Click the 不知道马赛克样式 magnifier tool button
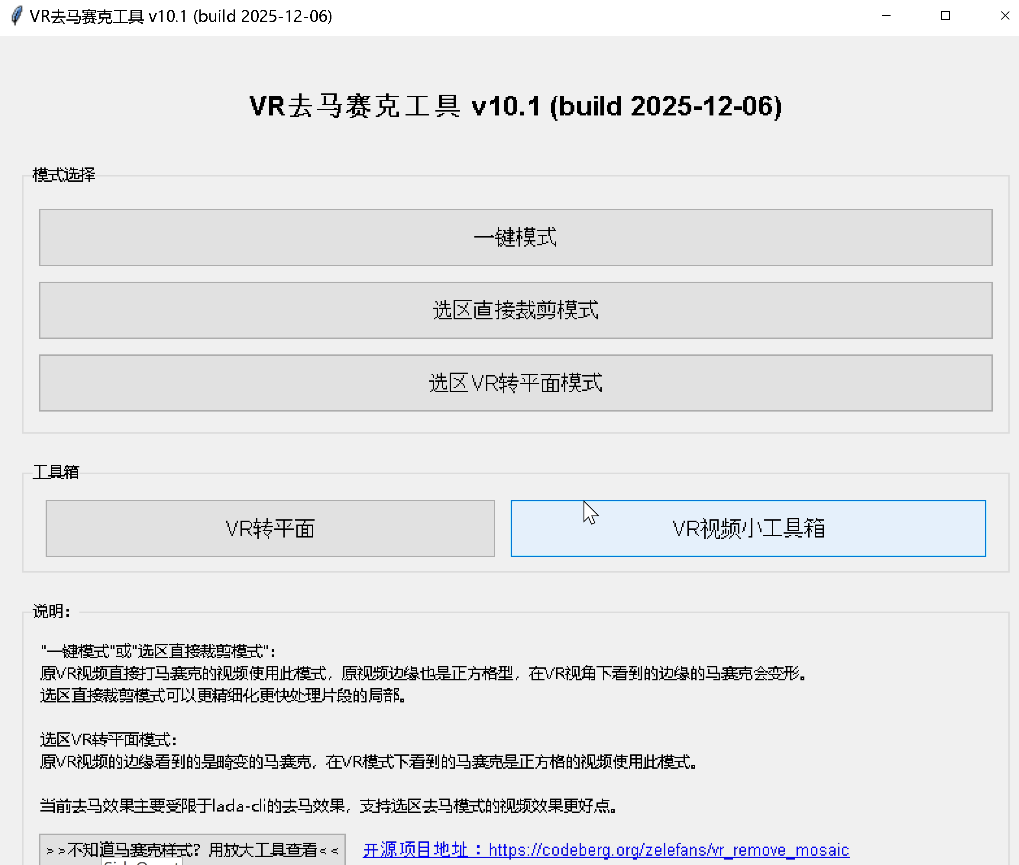The width and height of the screenshot is (1019, 865). (192, 849)
